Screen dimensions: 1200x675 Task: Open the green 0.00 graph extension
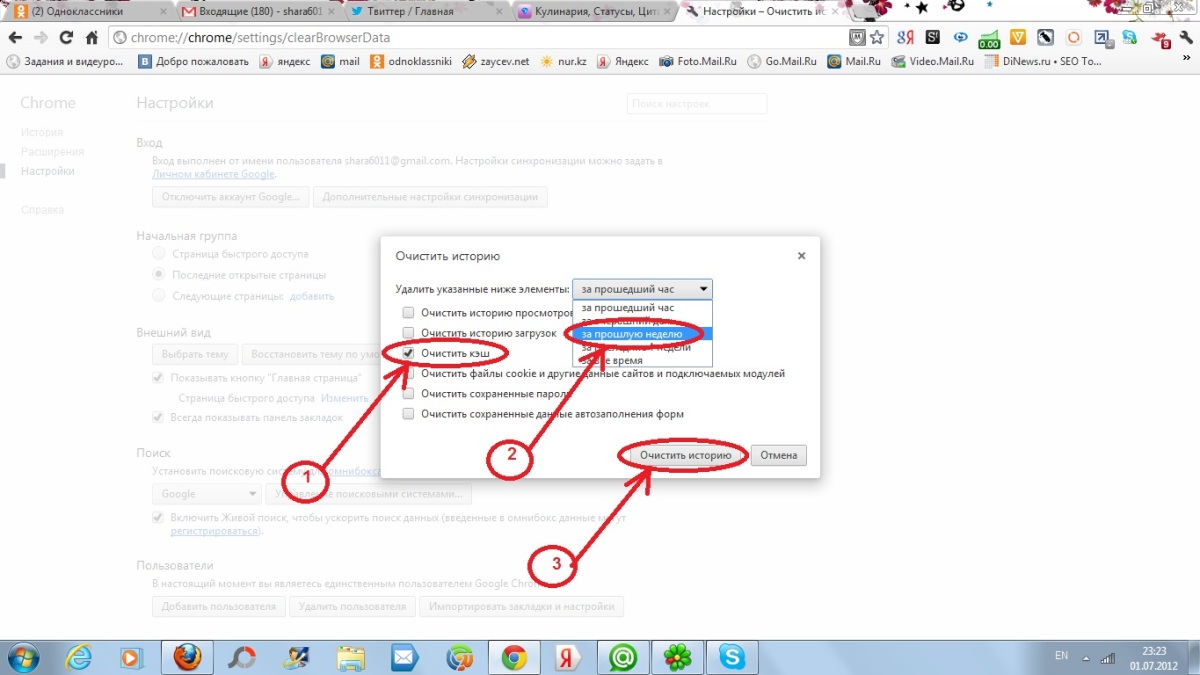989,39
